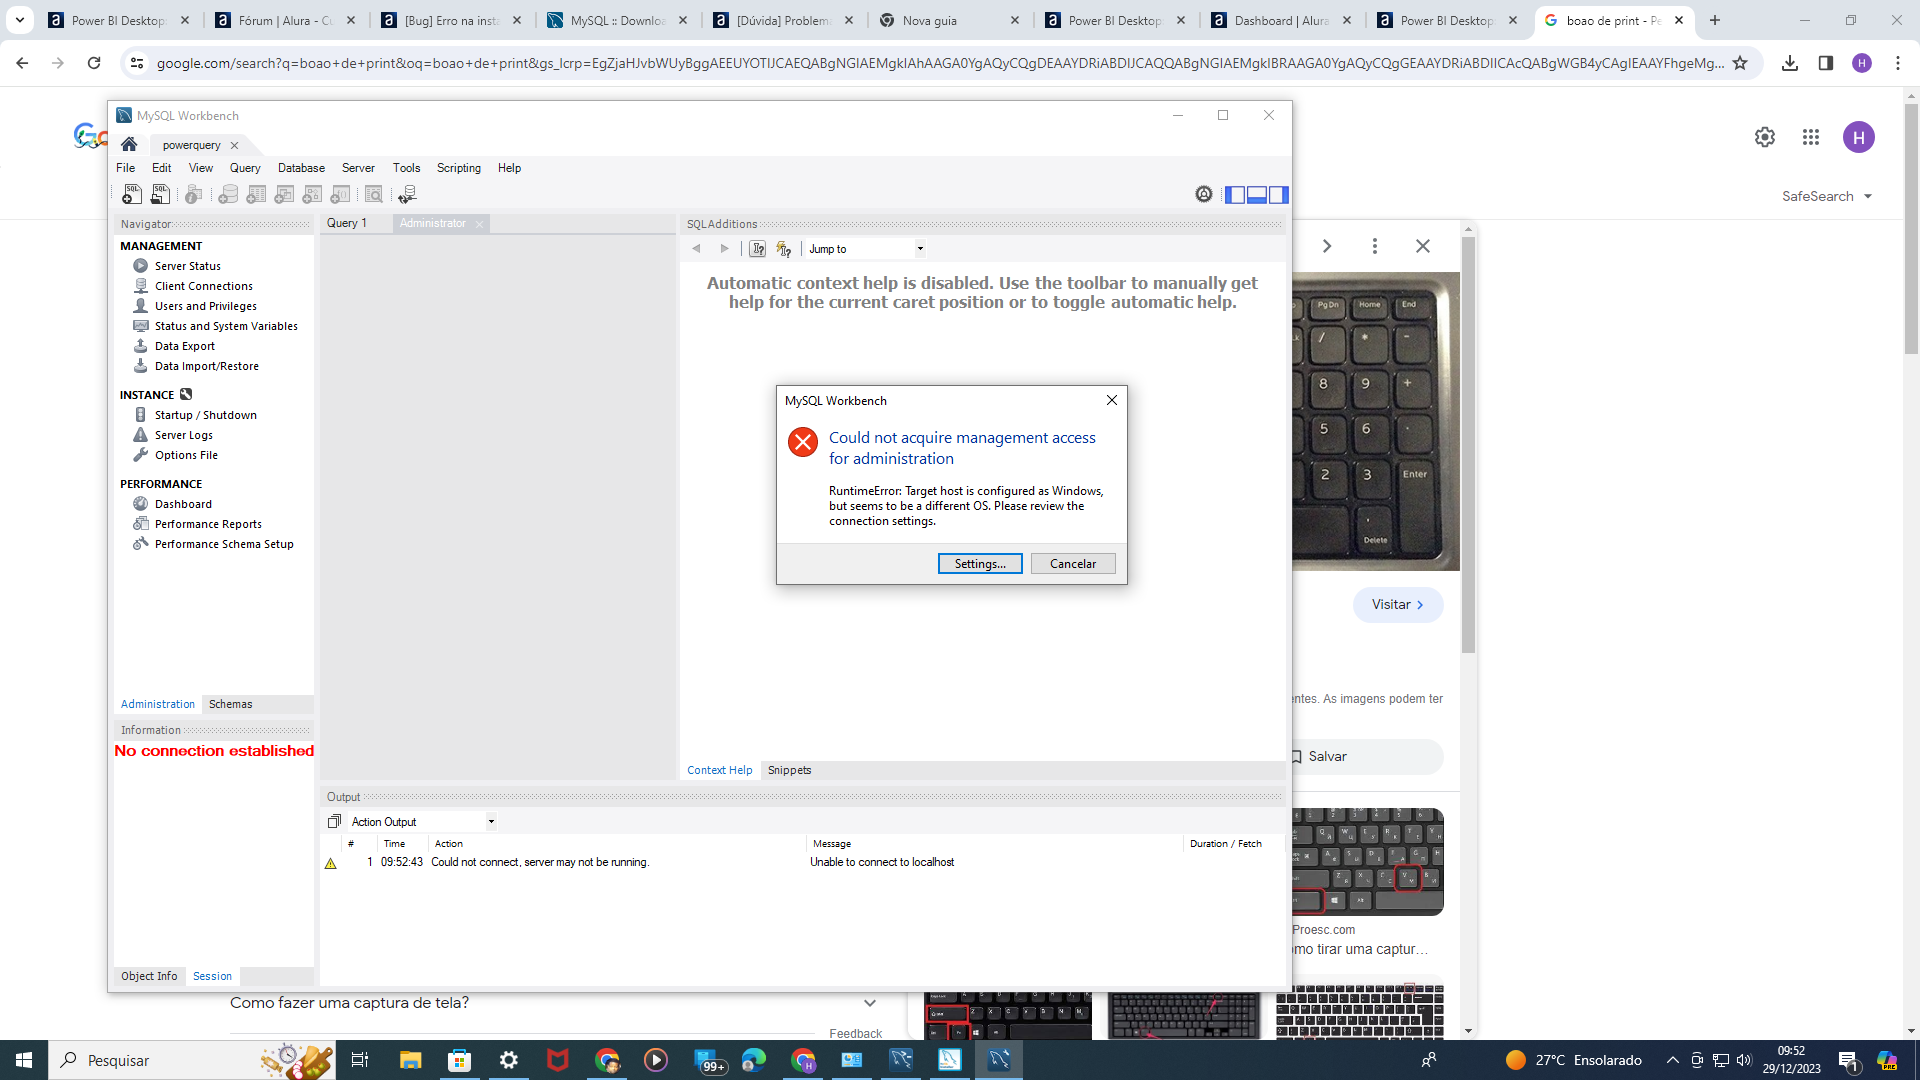
Task: Click the icon next to INSTANCE heading
Action: point(186,394)
